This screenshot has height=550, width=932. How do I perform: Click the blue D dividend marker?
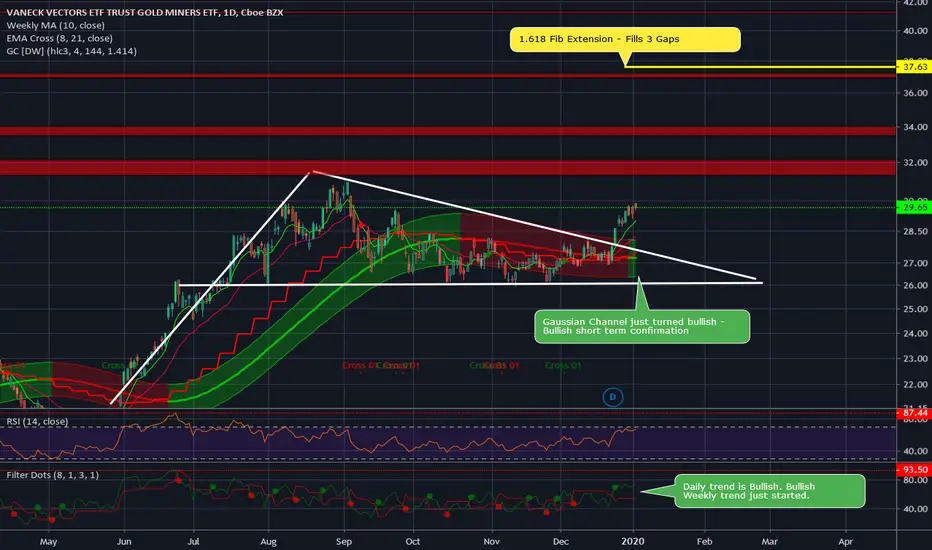click(613, 397)
